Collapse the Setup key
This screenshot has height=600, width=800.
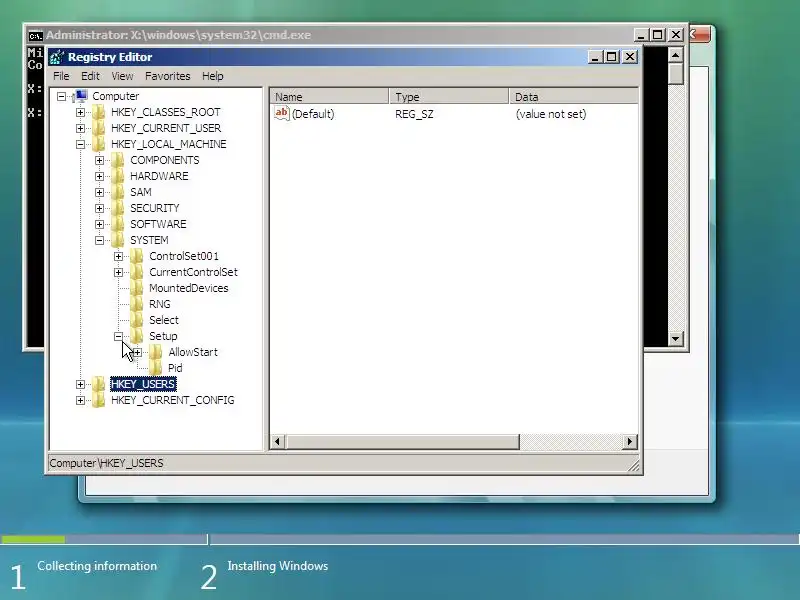point(118,336)
